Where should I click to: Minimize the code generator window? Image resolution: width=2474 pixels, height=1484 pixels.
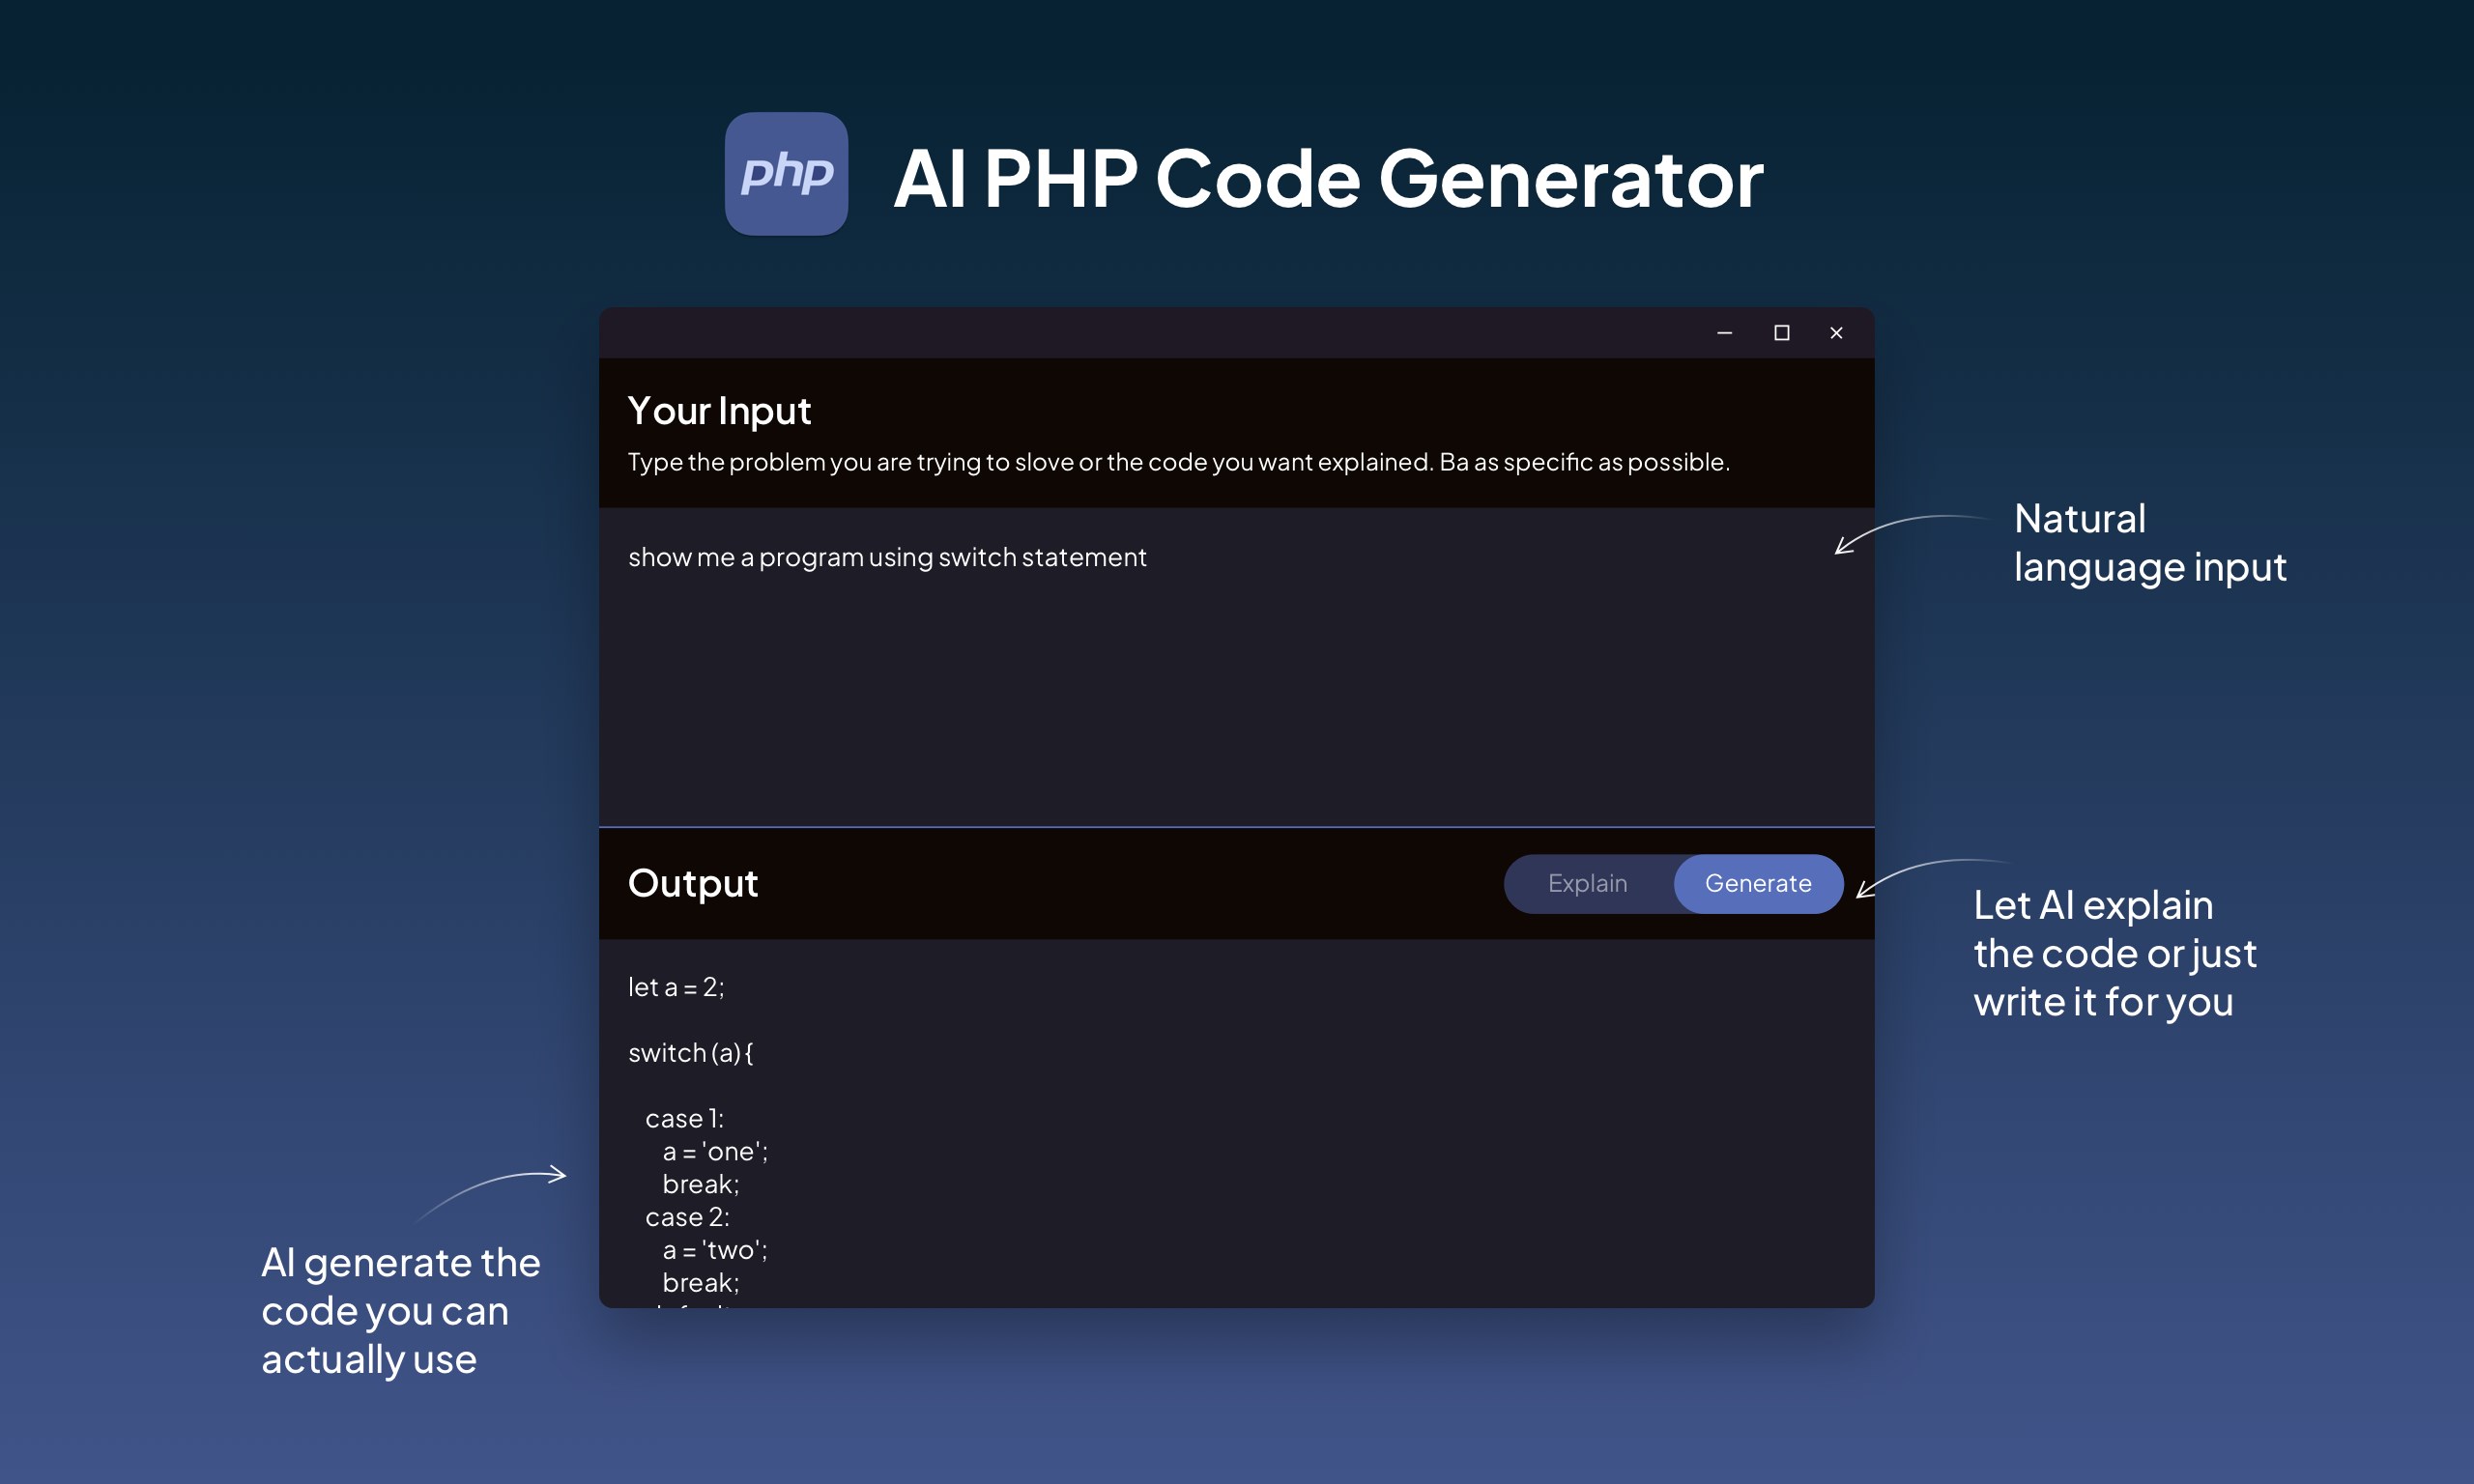(x=1724, y=333)
